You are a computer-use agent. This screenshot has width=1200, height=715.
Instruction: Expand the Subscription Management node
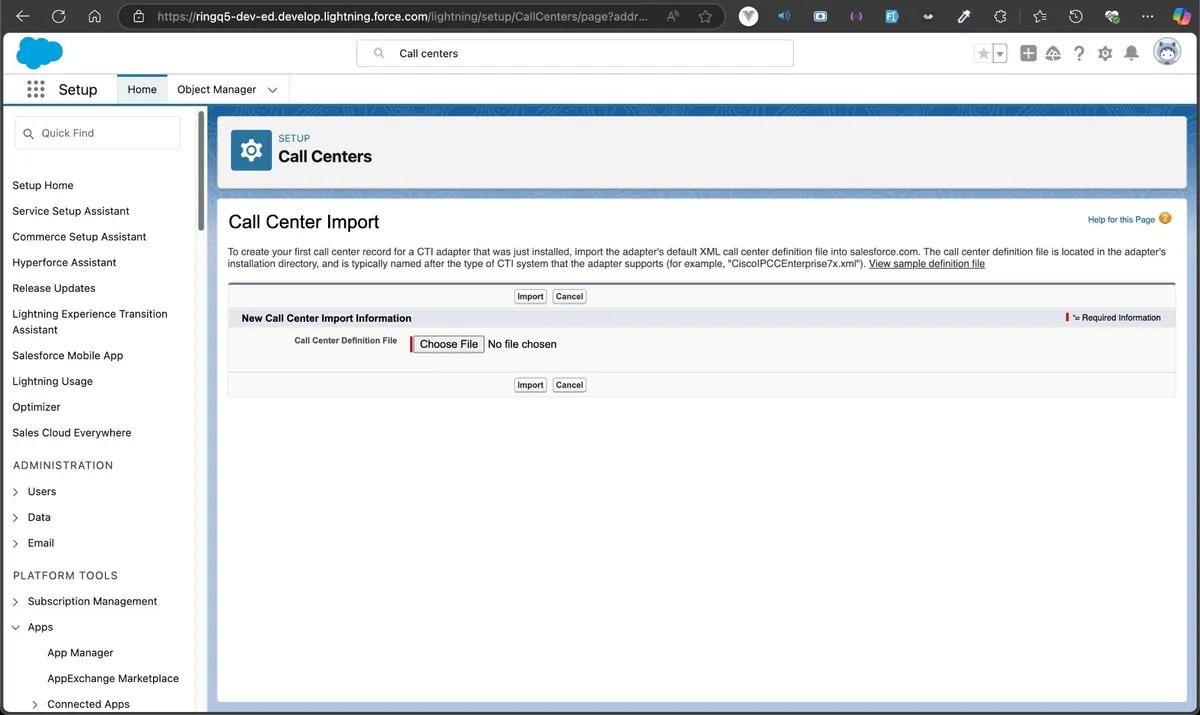tap(16, 602)
